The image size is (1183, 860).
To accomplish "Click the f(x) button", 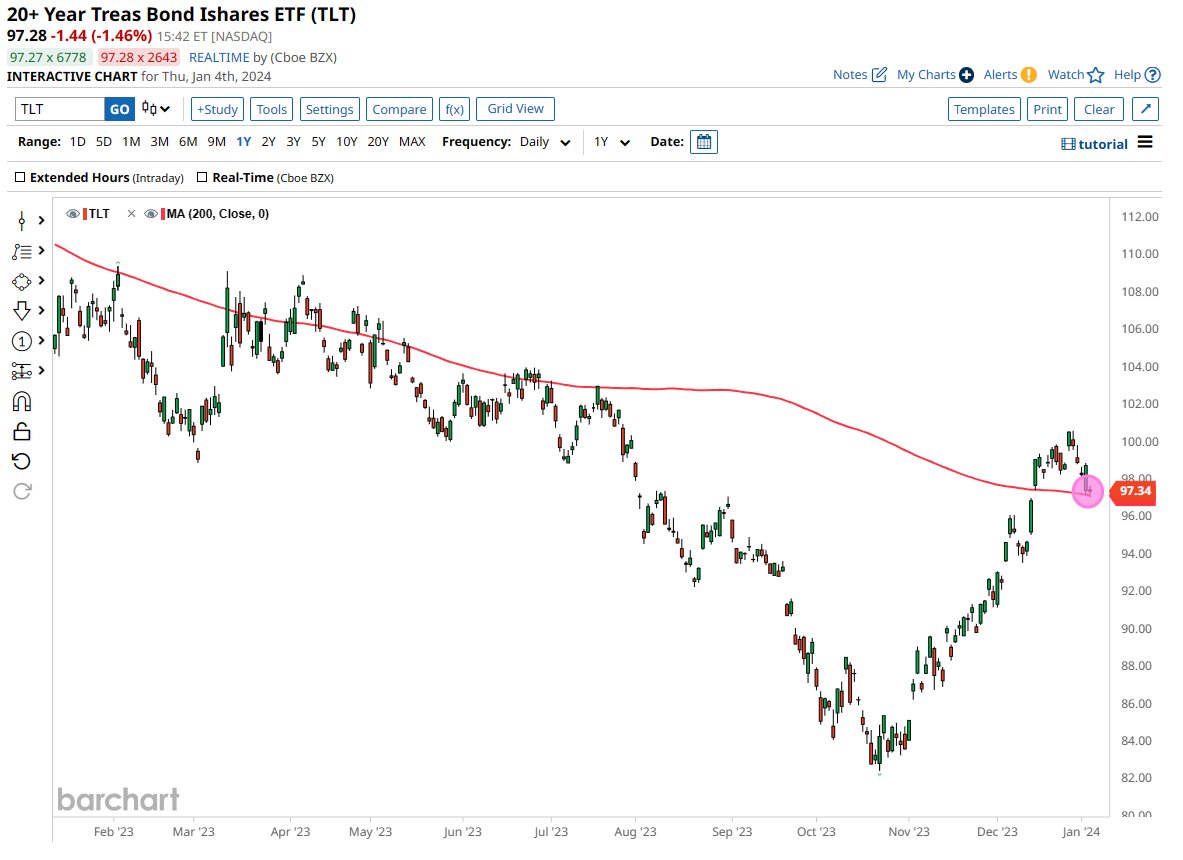I will click(x=454, y=109).
